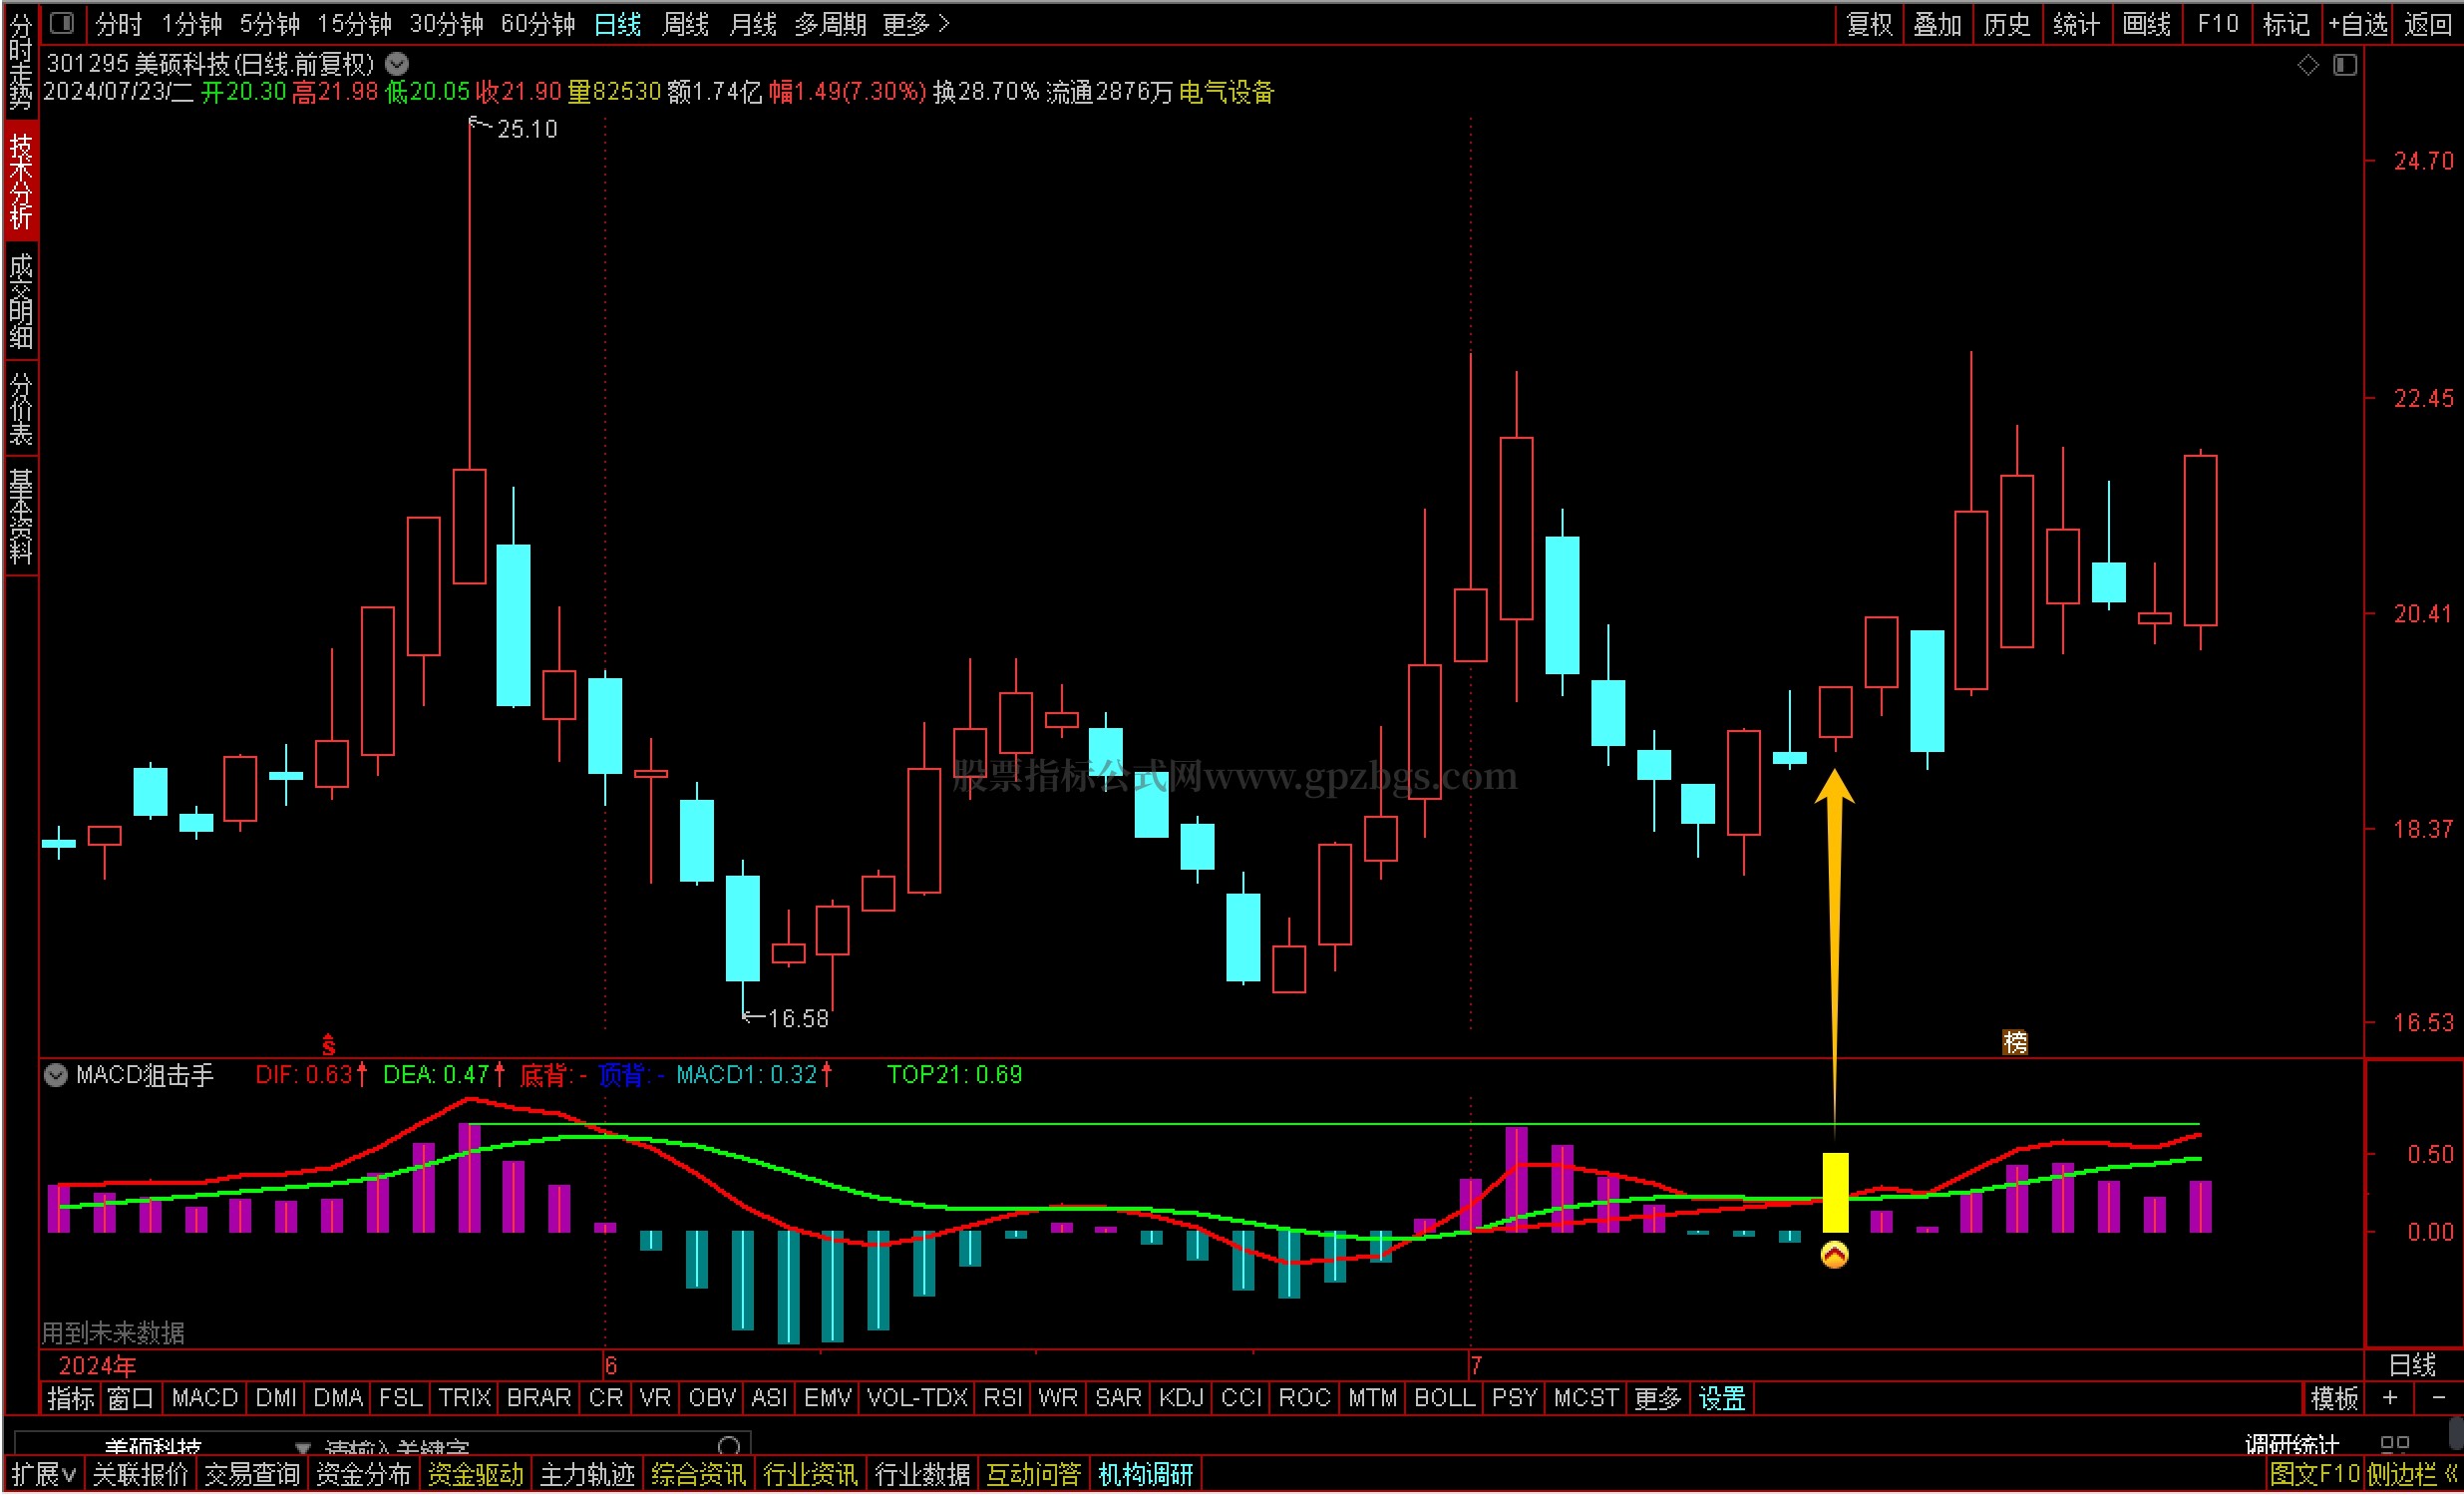Image resolution: width=2464 pixels, height=1495 pixels.
Task: Open the 多周期 multi-period view
Action: click(x=831, y=23)
